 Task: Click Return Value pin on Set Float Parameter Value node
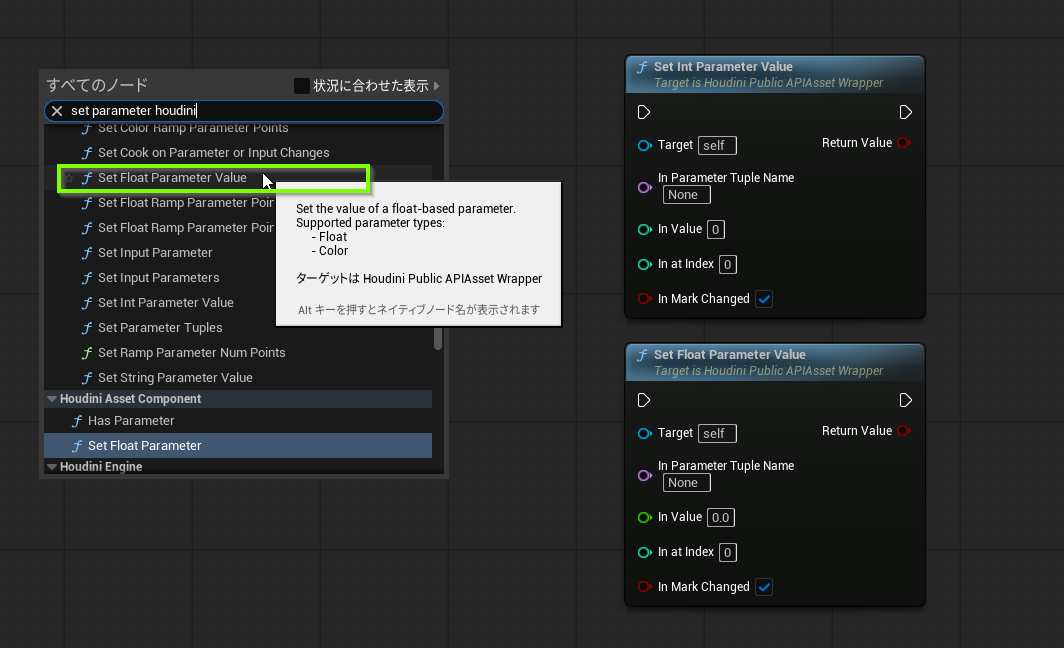click(x=904, y=431)
